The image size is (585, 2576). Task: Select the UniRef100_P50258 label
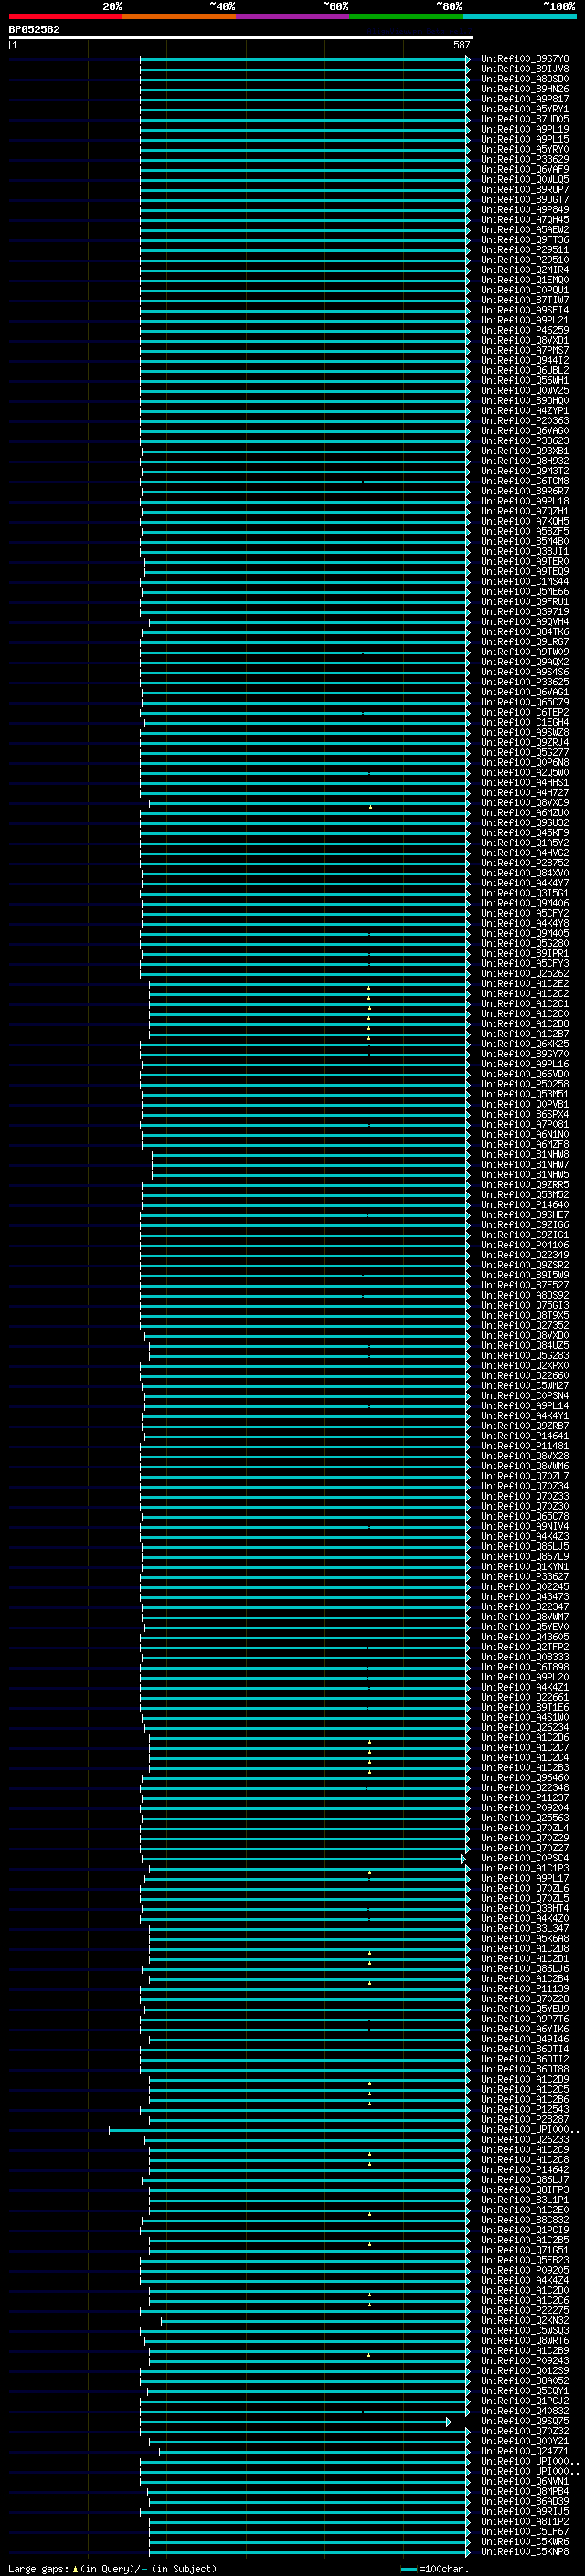coord(524,1084)
